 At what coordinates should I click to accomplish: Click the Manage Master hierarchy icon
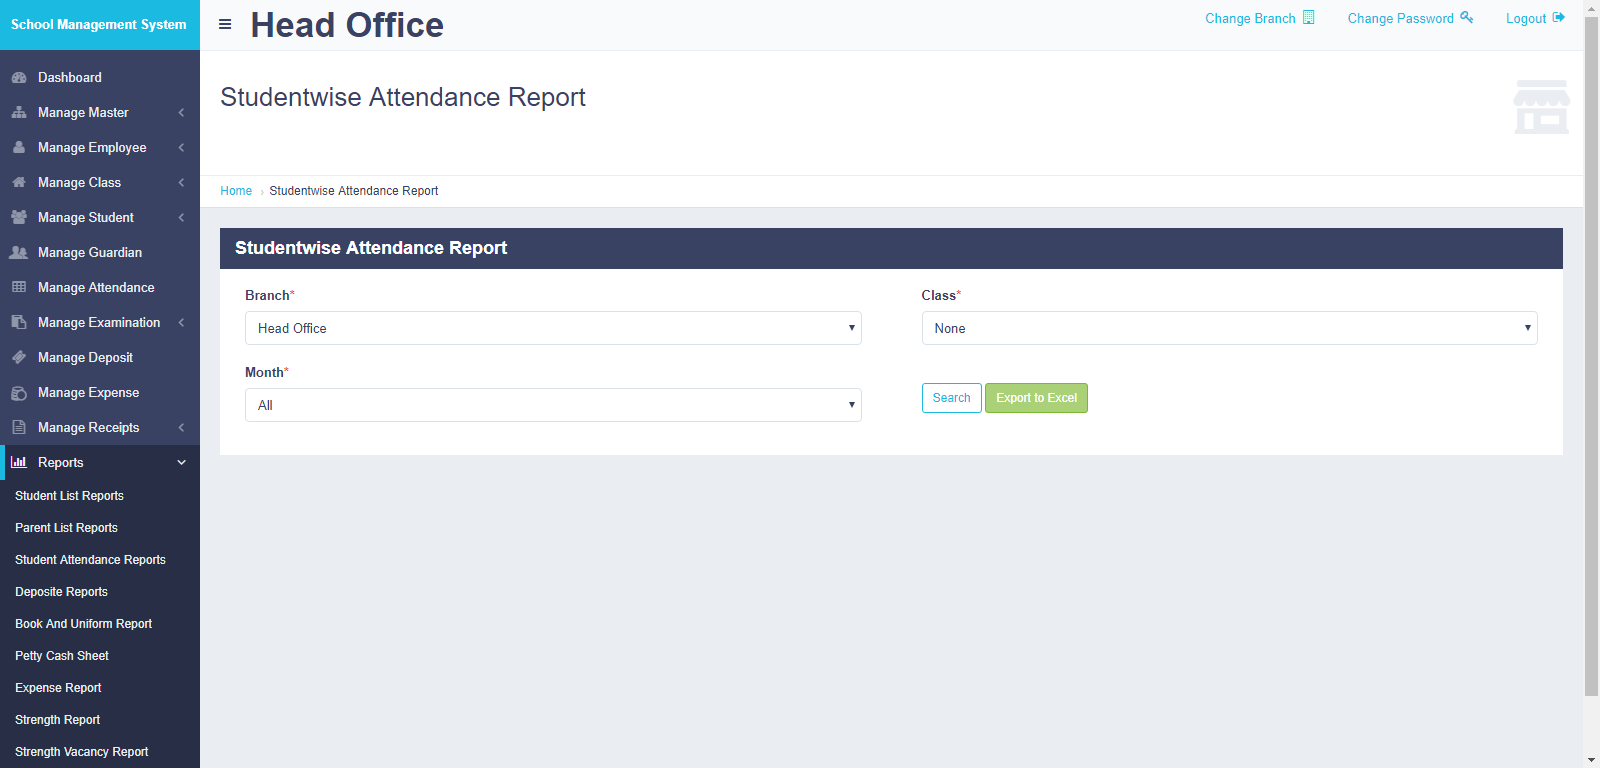pyautogui.click(x=19, y=113)
